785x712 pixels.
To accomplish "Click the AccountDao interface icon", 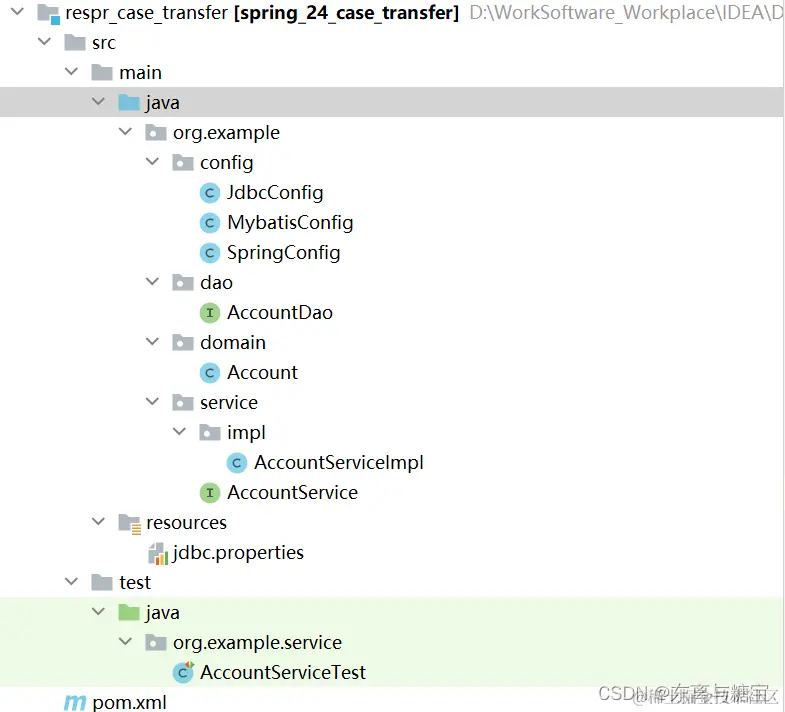I will (x=210, y=313).
